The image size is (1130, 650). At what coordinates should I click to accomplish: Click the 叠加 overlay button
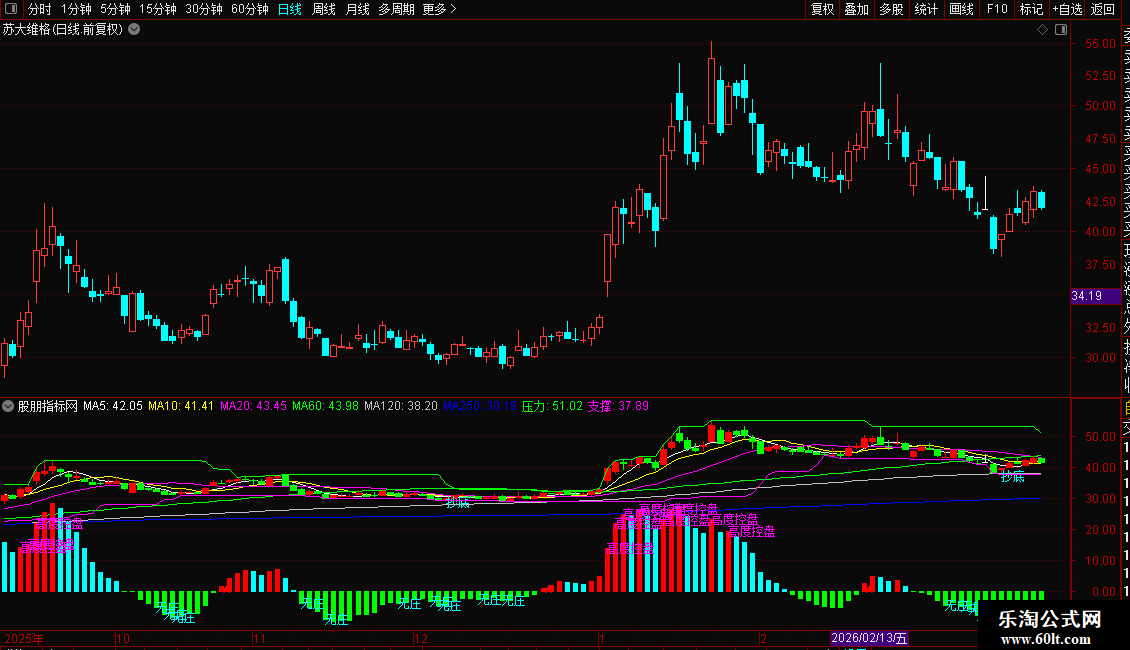point(856,9)
